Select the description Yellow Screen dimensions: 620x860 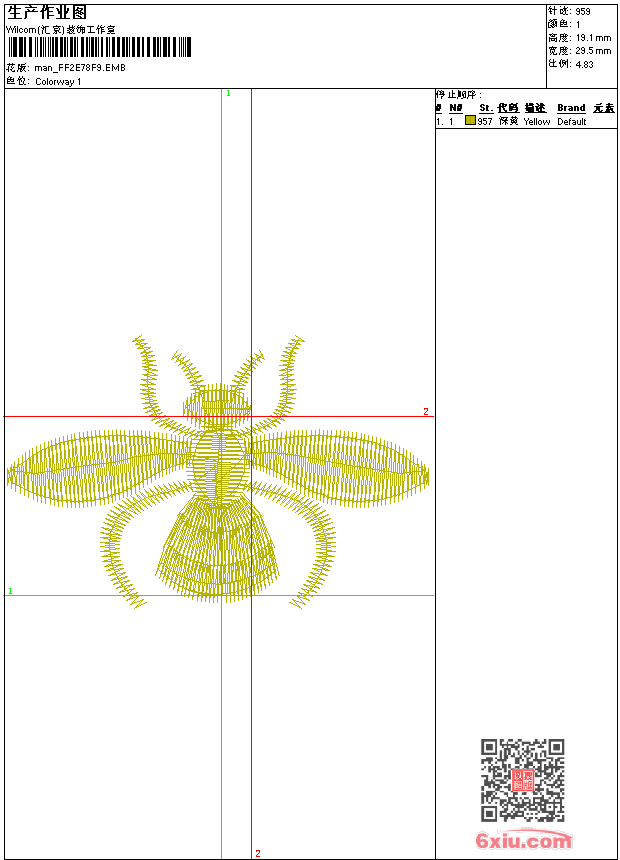click(537, 122)
